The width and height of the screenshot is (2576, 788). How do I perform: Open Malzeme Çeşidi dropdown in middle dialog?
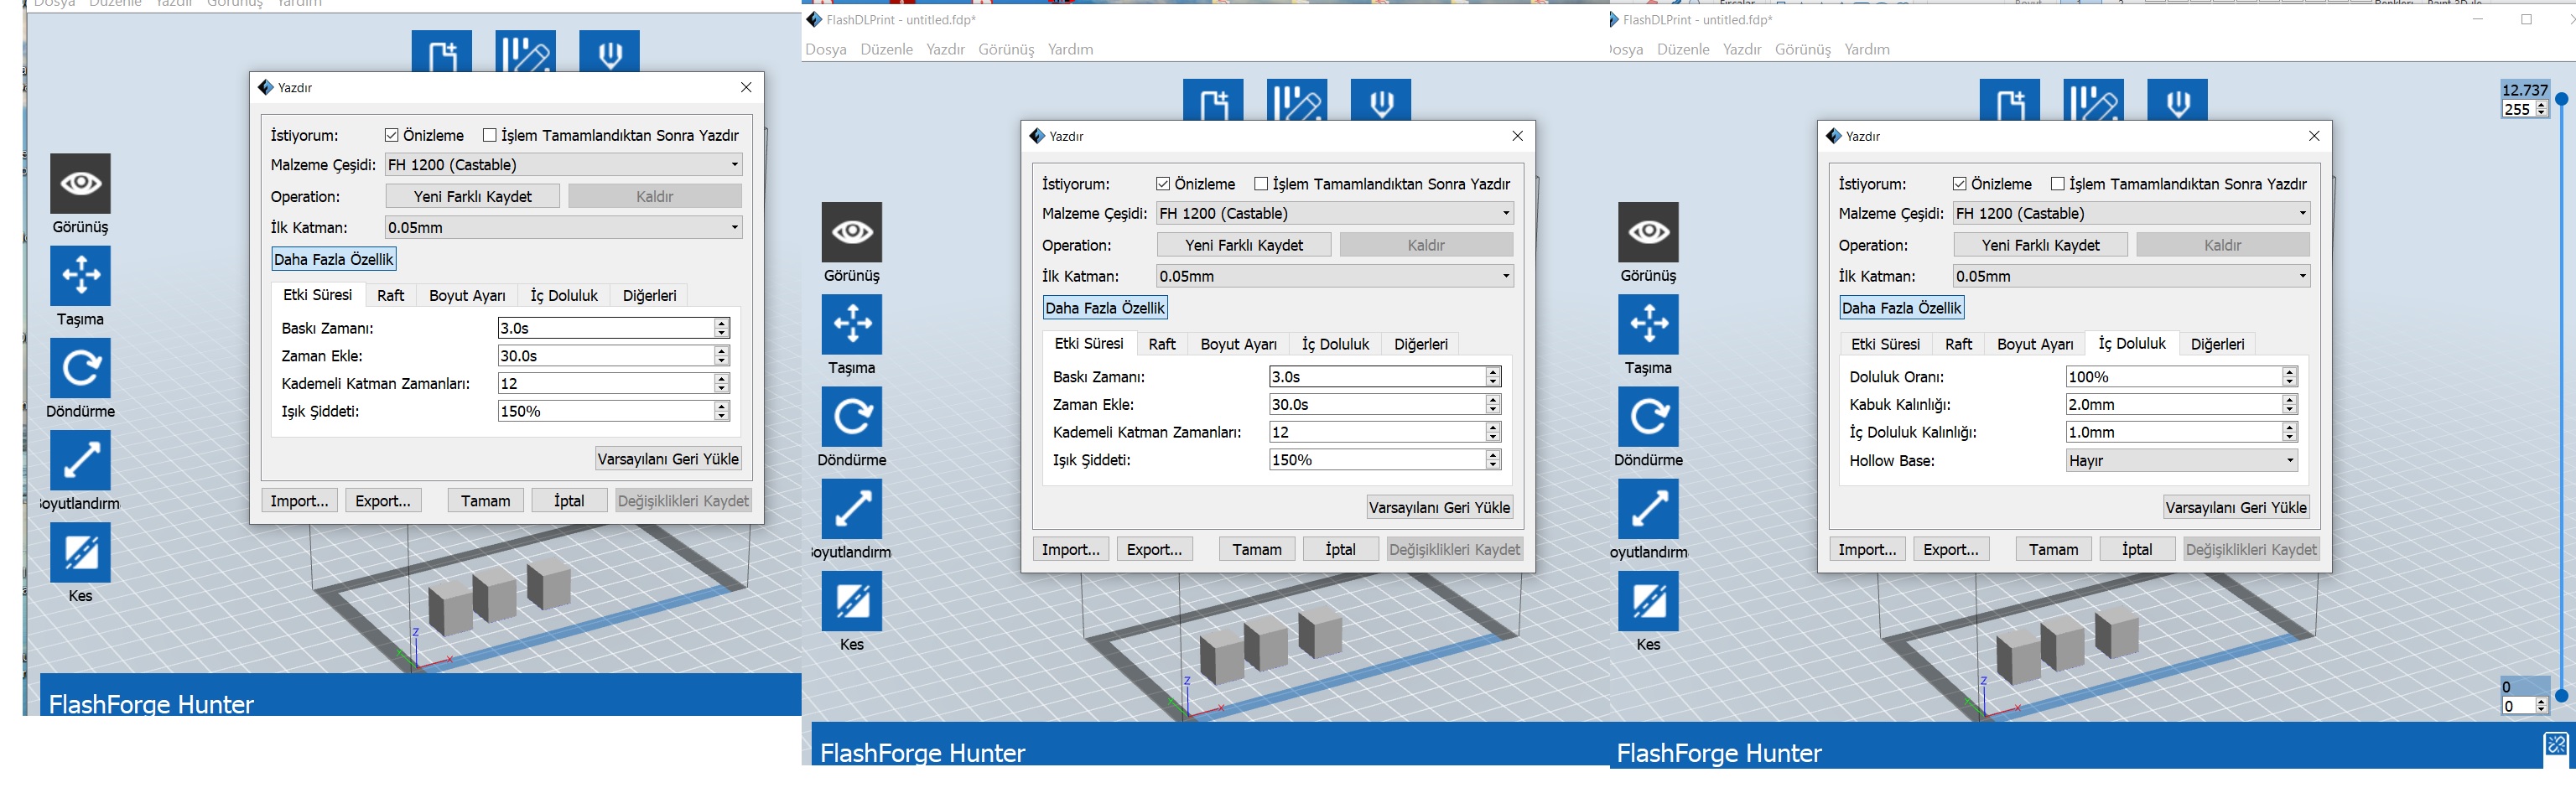[1335, 213]
